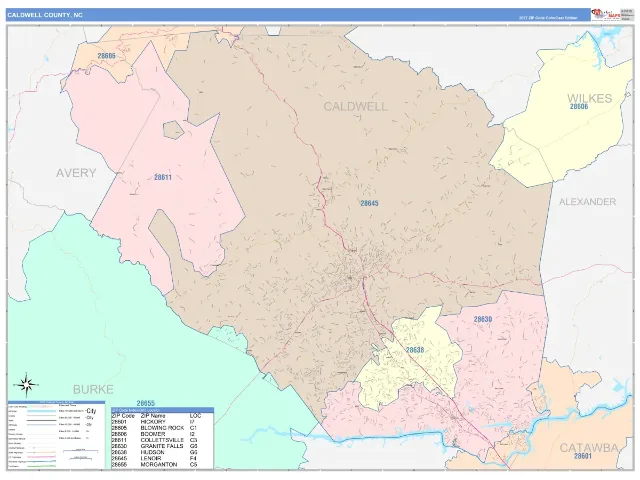Click the 28638 ZIP label on the map
The image size is (640, 480).
415,350
